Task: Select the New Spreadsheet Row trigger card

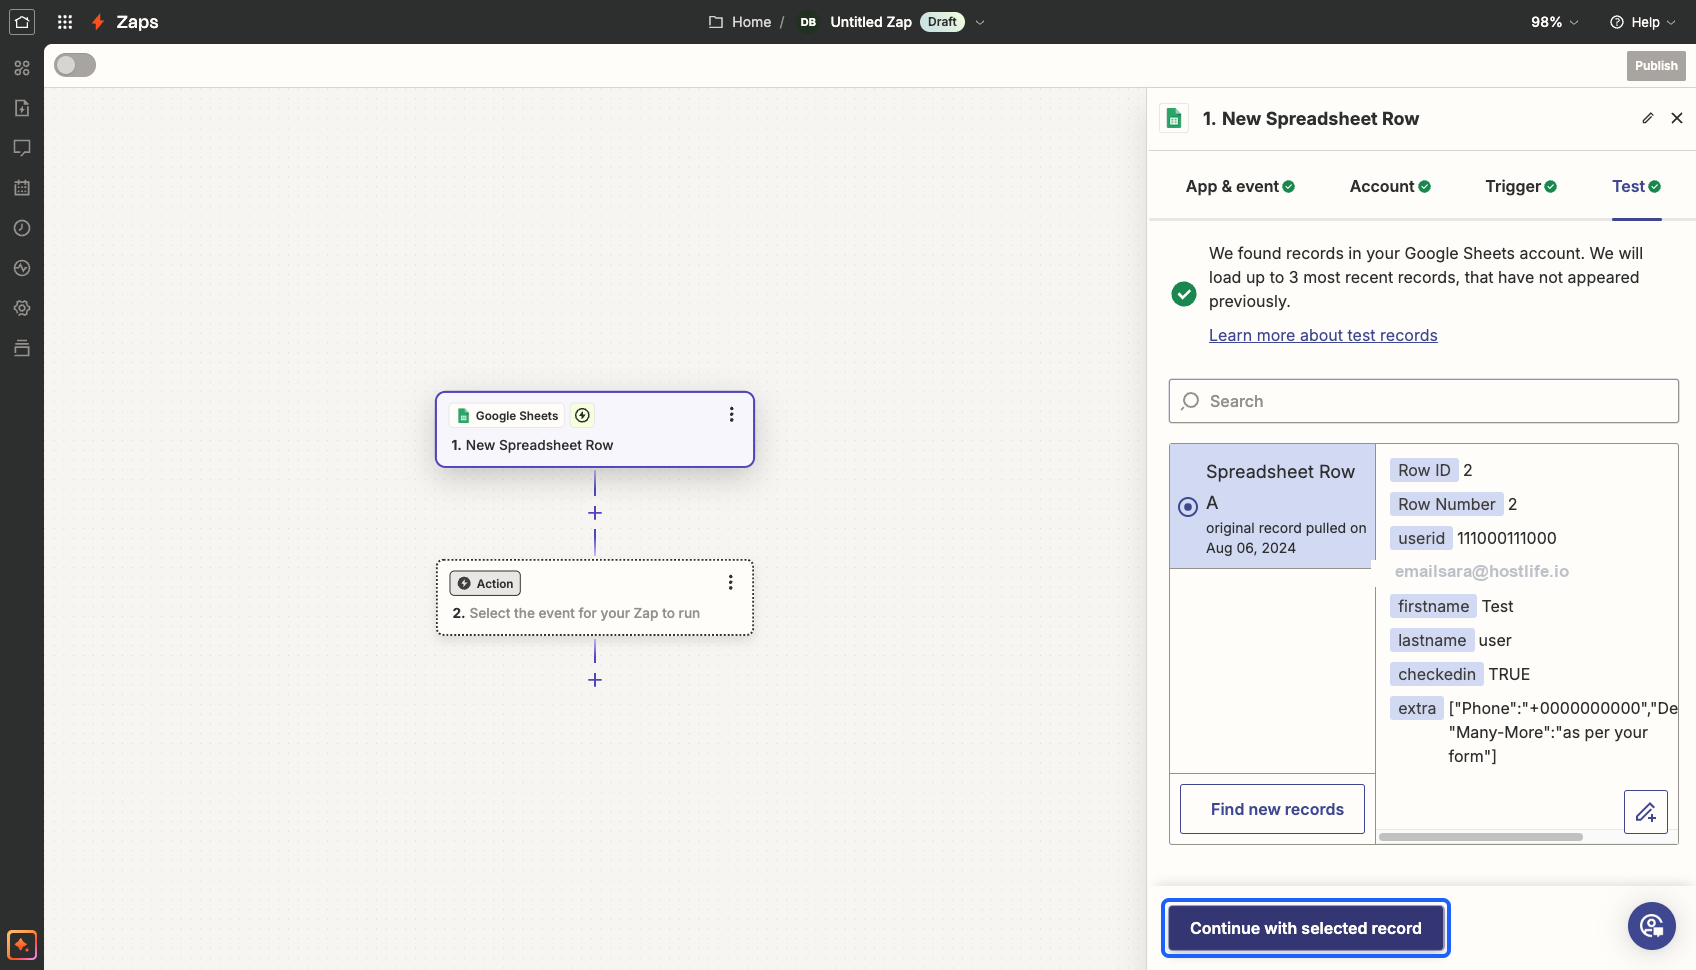Action: (x=595, y=429)
